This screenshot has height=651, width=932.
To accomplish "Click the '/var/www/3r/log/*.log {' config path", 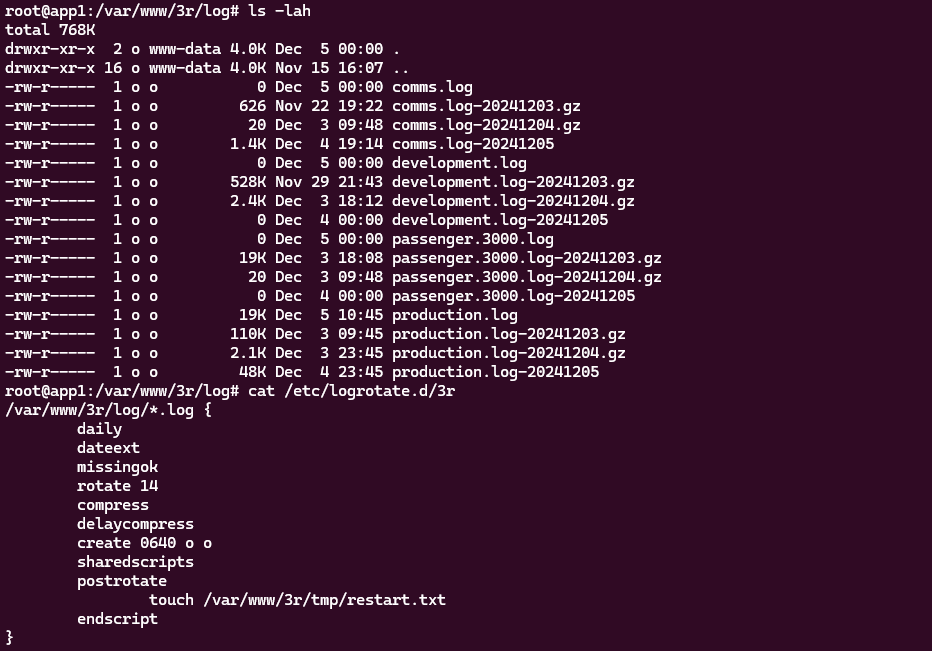I will point(108,410).
